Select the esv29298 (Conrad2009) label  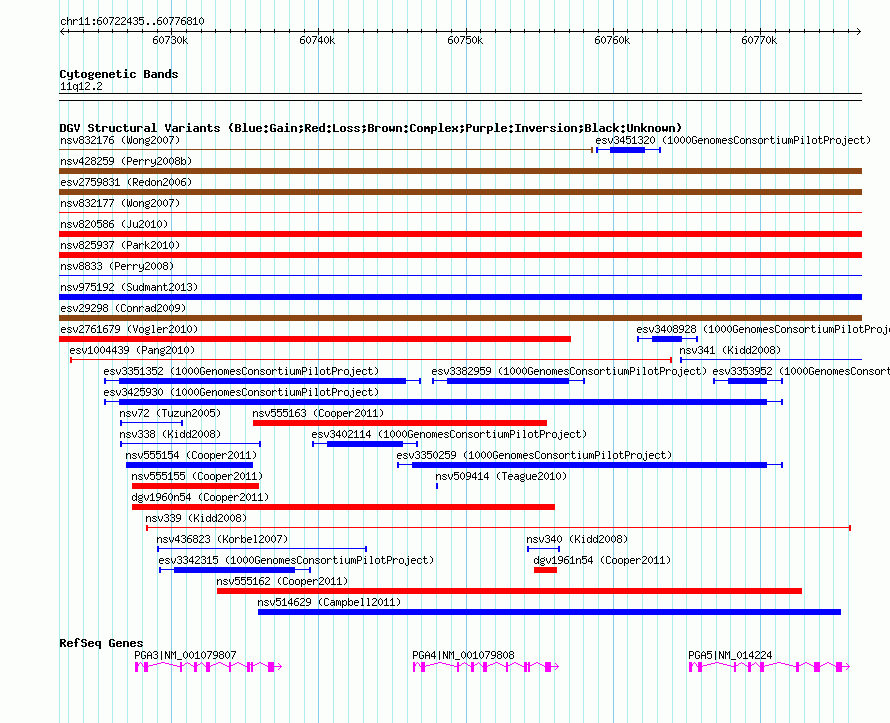(123, 308)
